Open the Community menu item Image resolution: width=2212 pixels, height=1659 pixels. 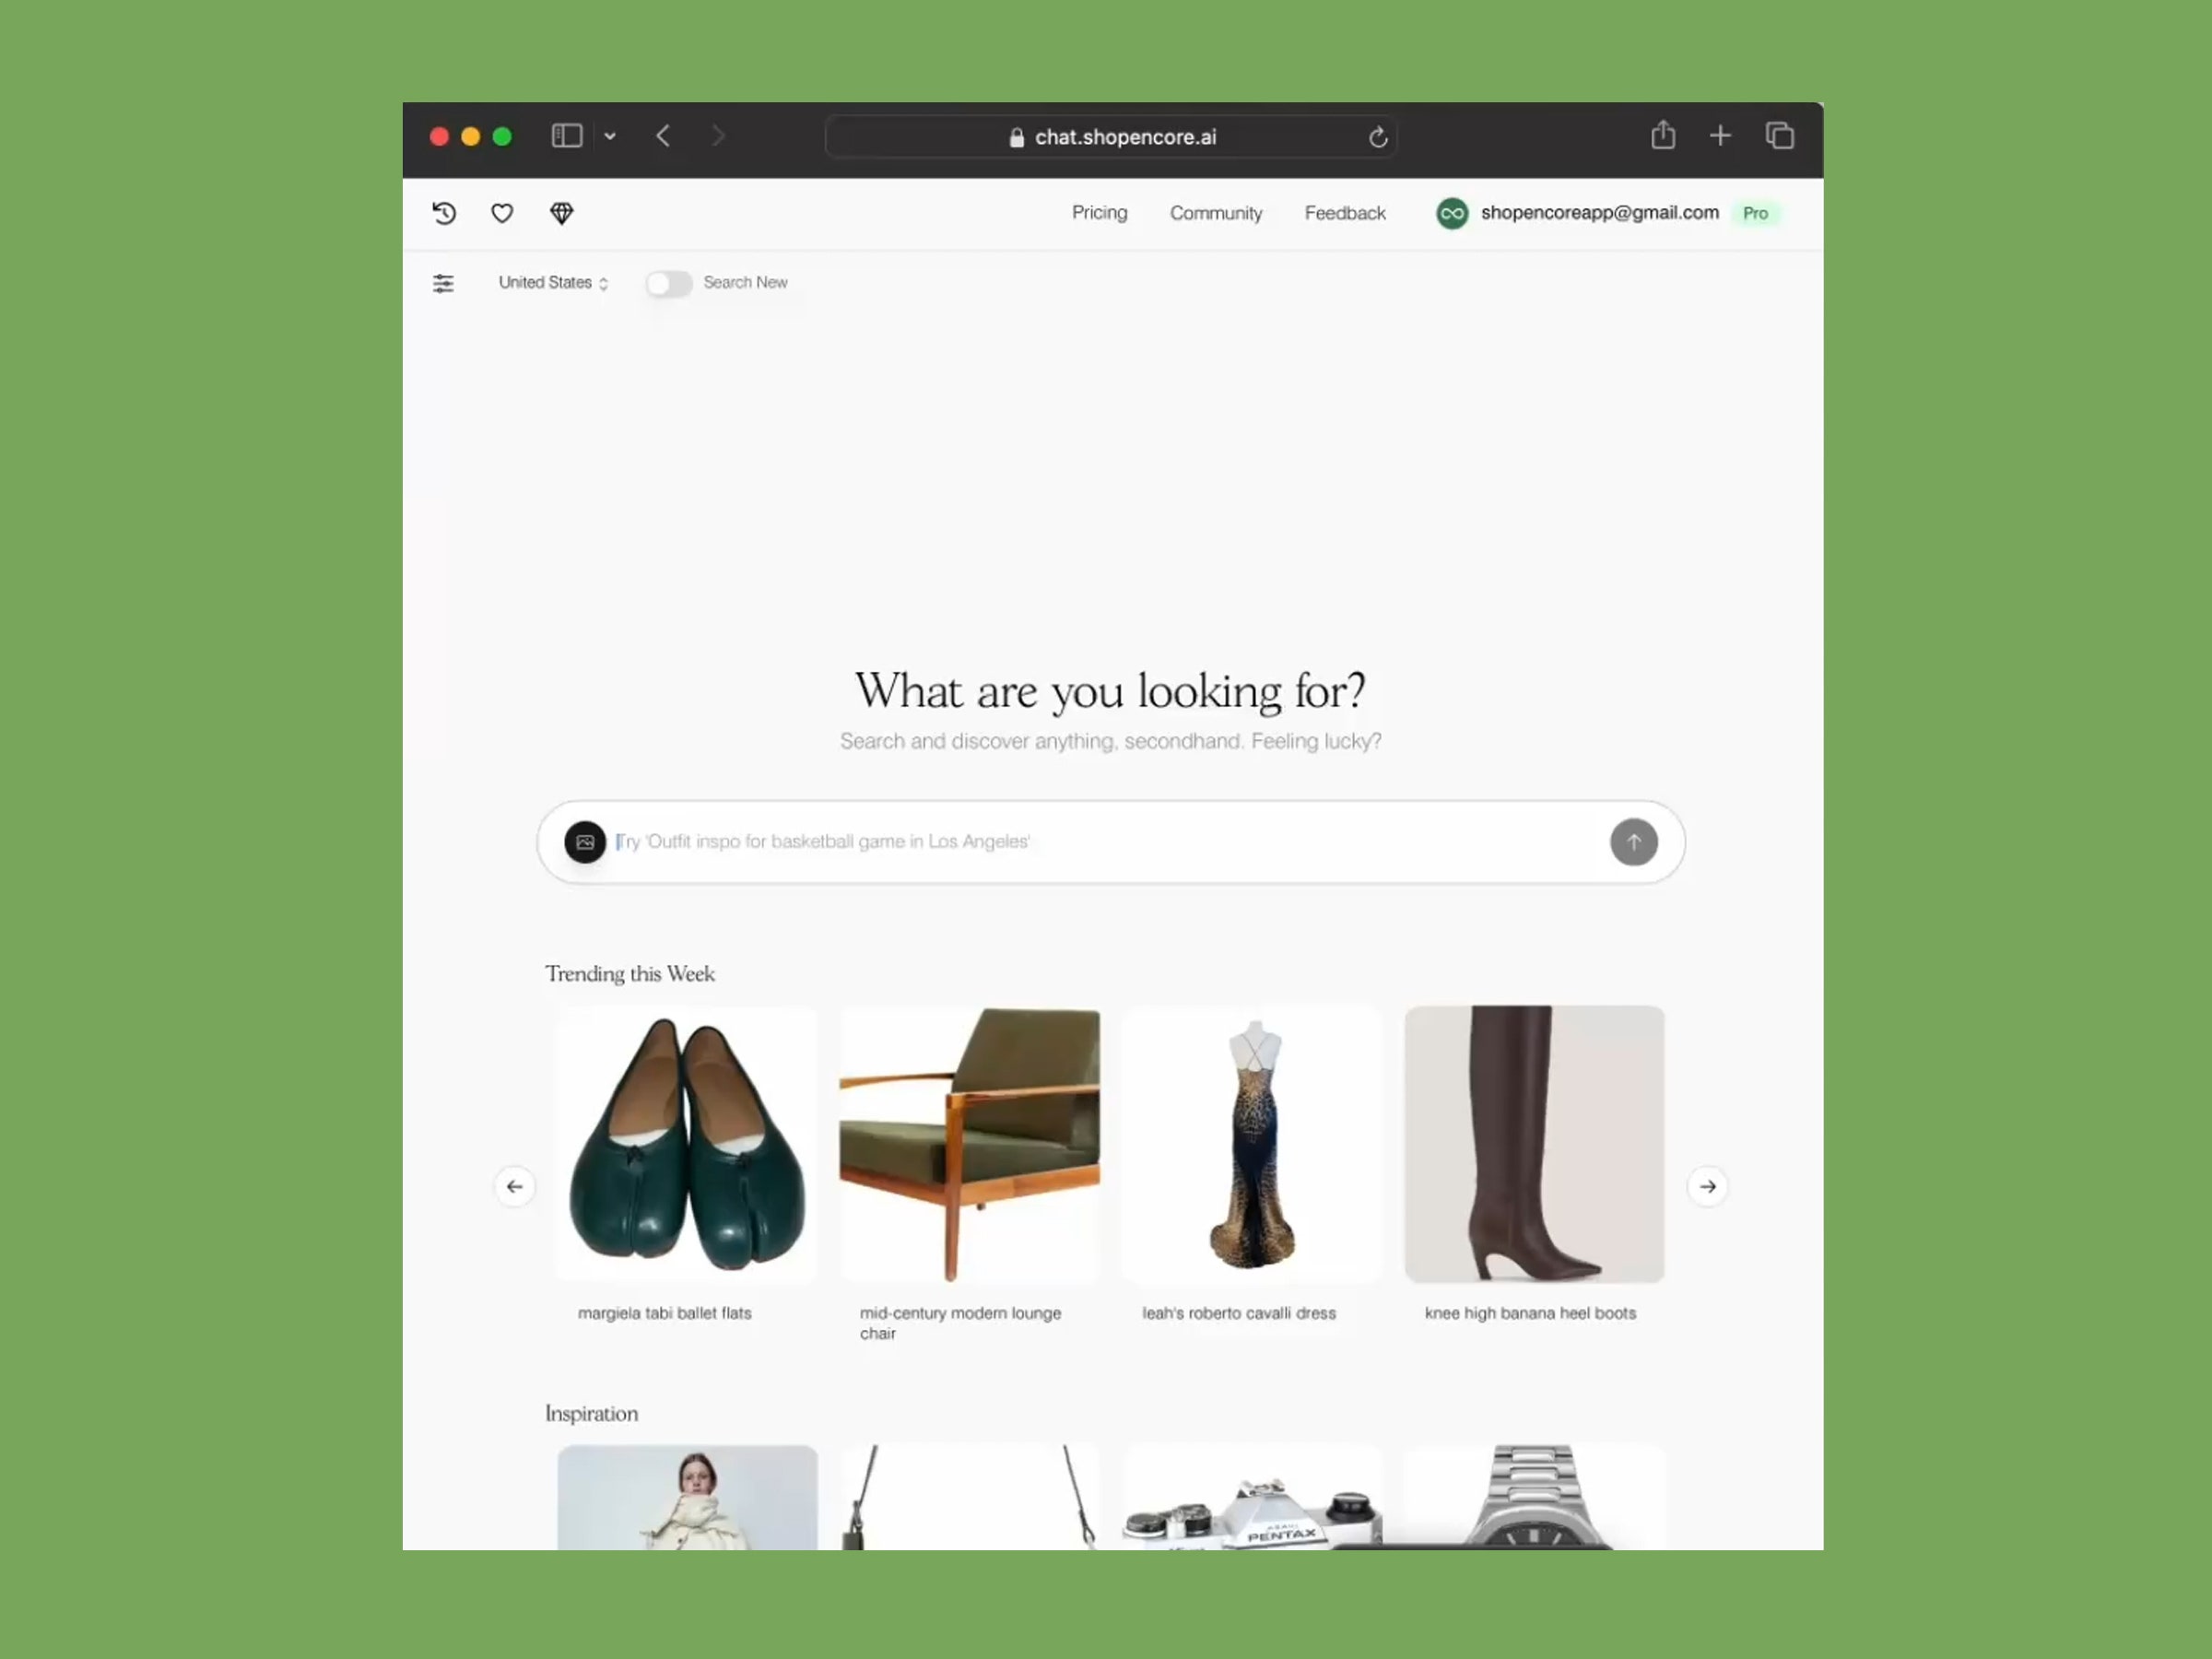pyautogui.click(x=1216, y=213)
